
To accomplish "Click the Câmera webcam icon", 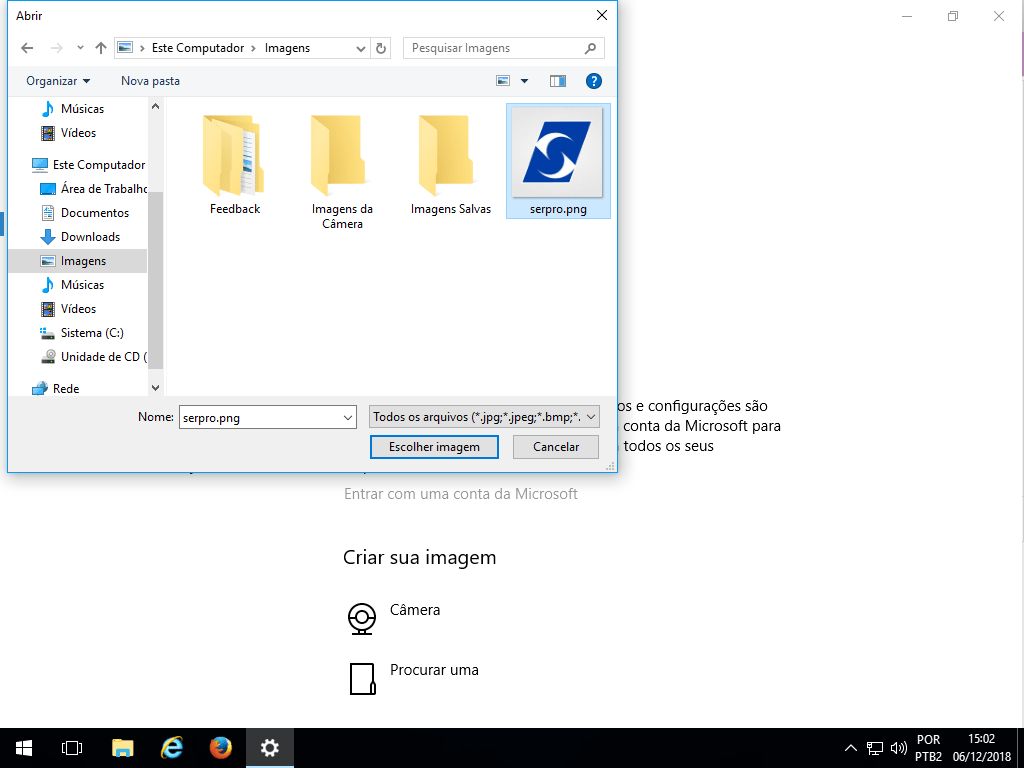I will pyautogui.click(x=362, y=619).
